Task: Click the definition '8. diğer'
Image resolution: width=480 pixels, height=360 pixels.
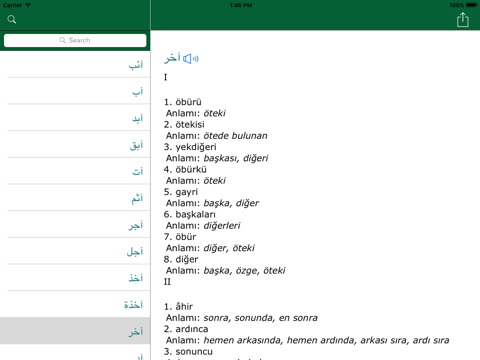Action: (181, 260)
